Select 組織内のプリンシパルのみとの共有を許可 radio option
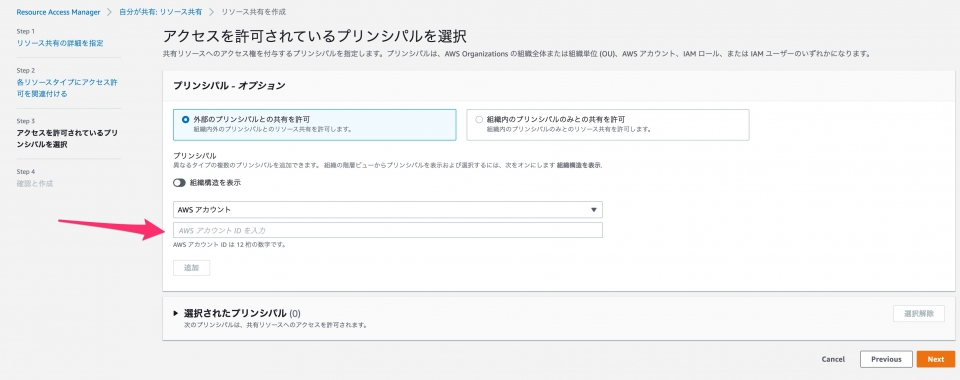This screenshot has width=960, height=380. [479, 119]
